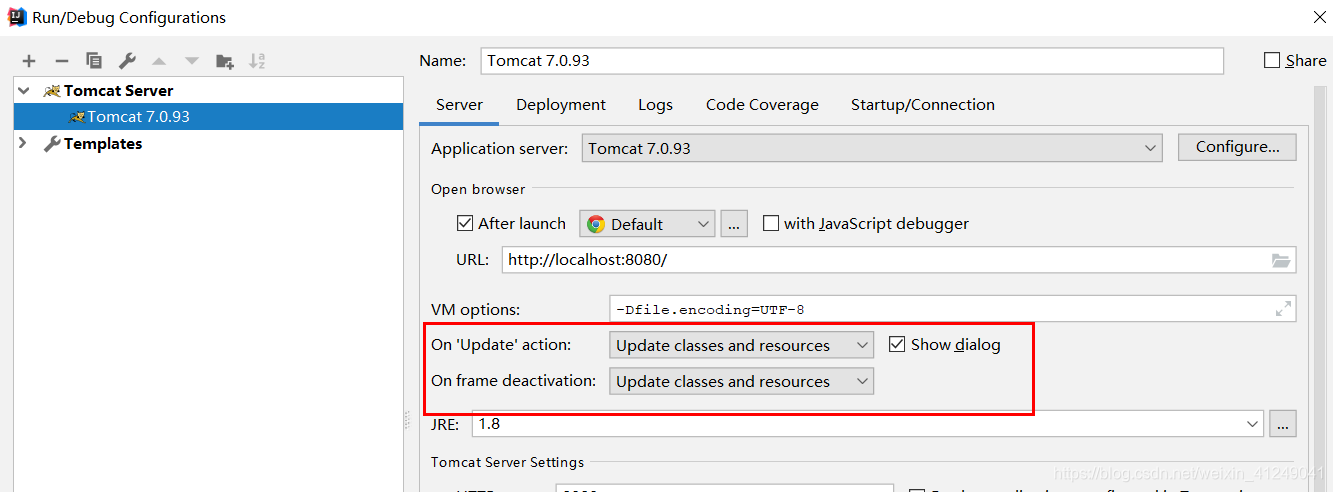The width and height of the screenshot is (1333, 492).
Task: Switch to the Code Coverage tab
Action: (x=762, y=105)
